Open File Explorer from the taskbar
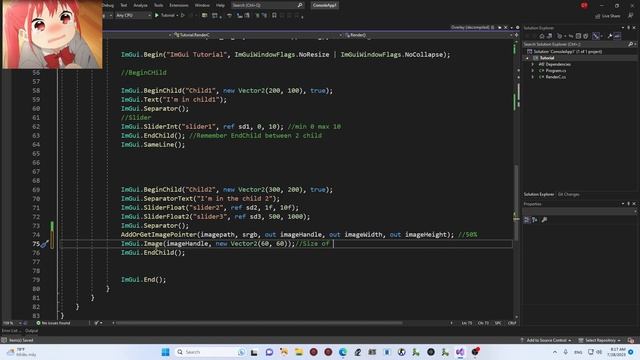This screenshot has height=360, width=640. click(299, 352)
